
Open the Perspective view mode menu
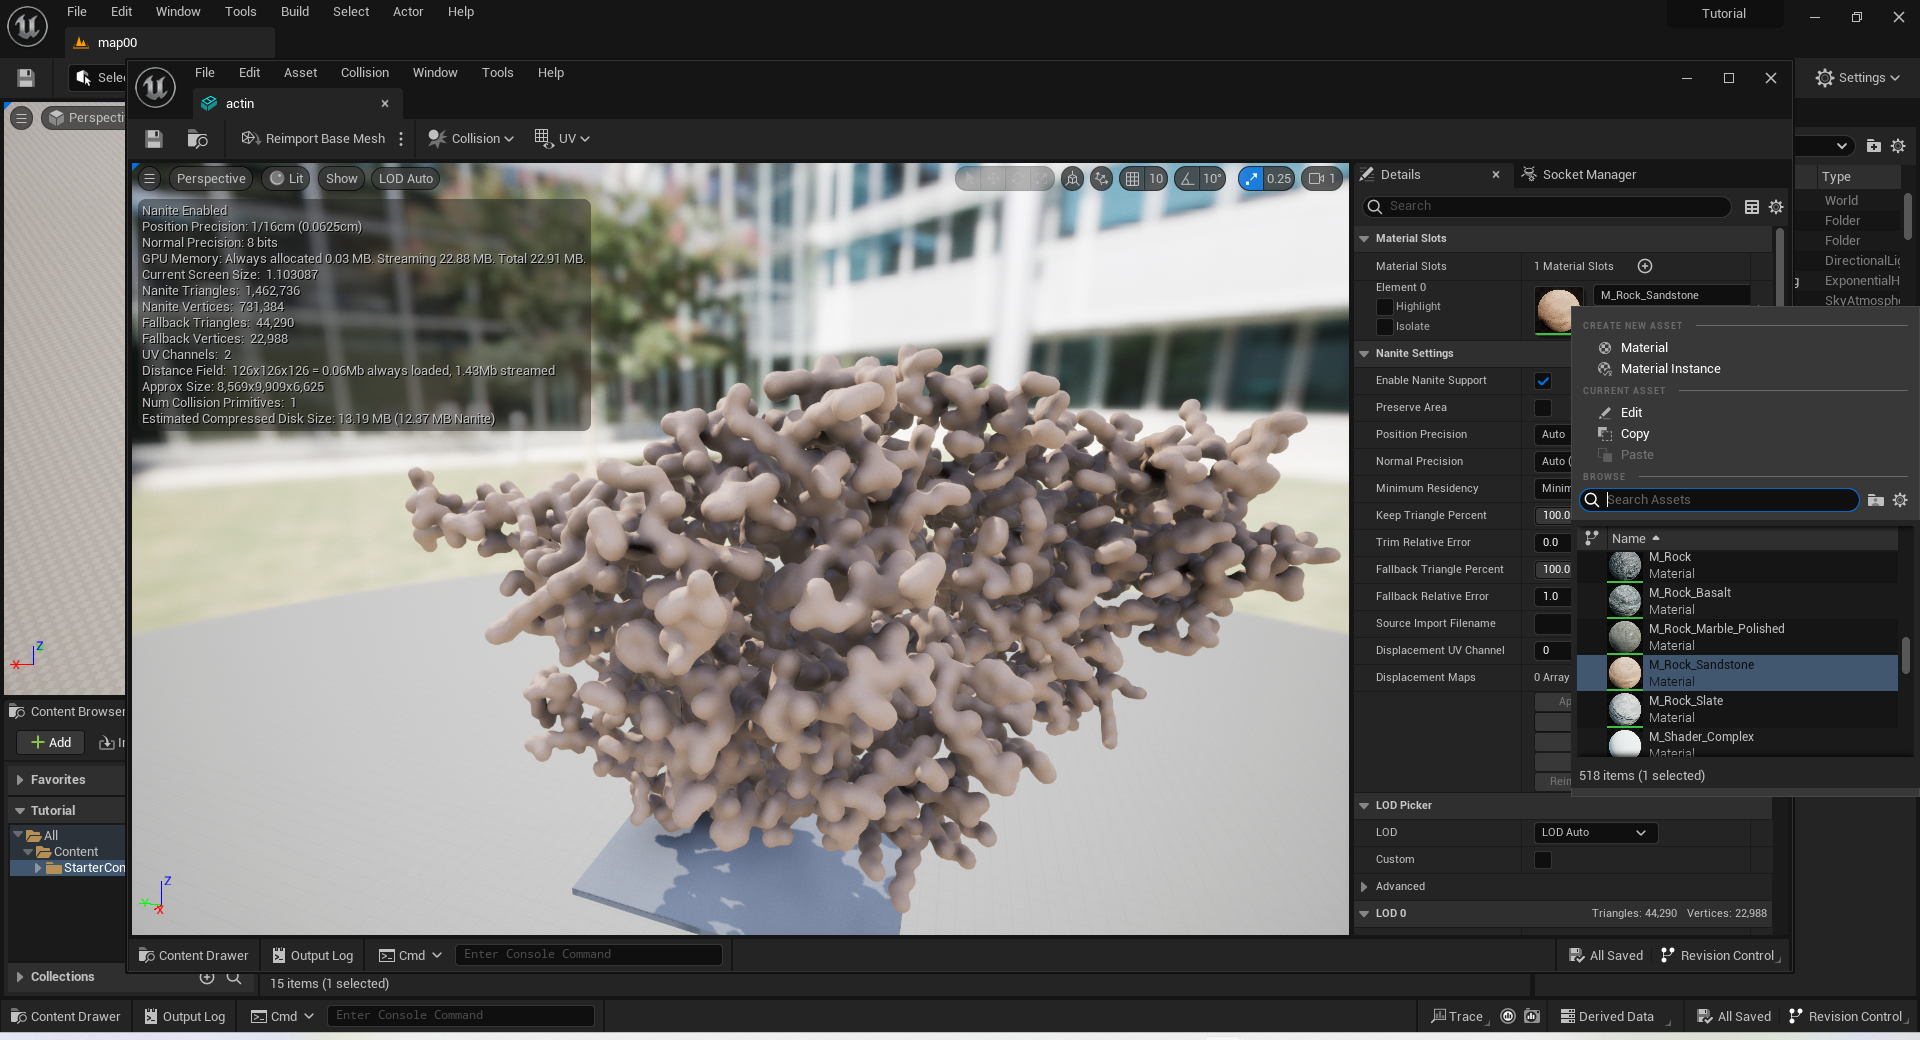[211, 179]
